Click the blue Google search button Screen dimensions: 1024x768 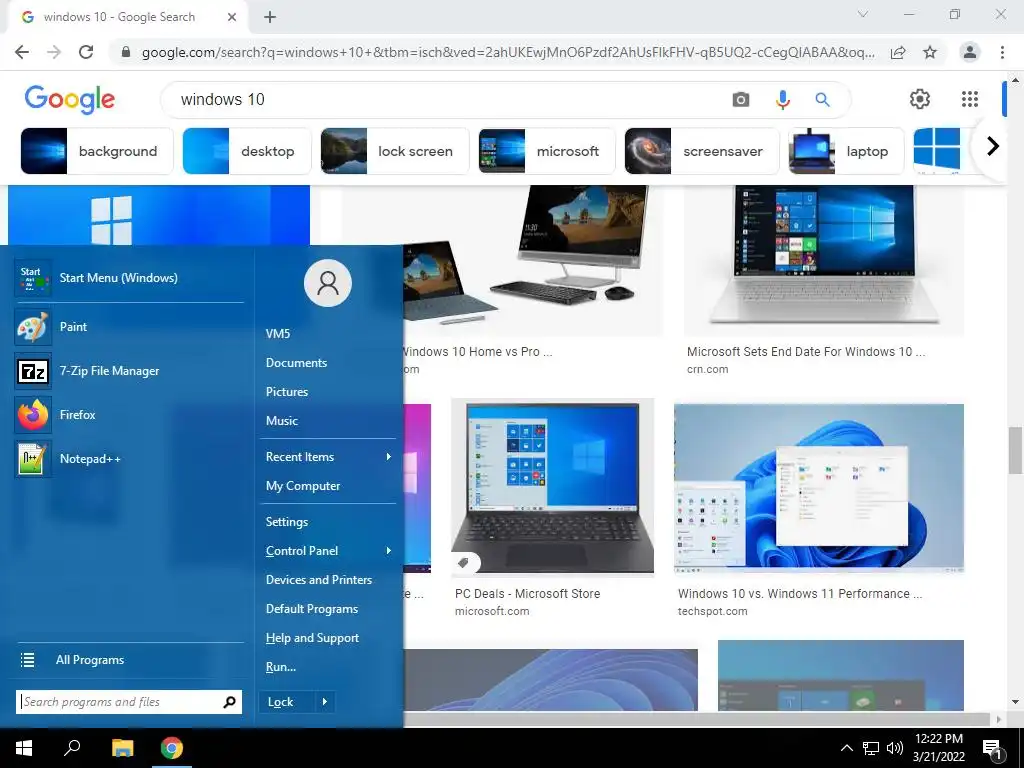822,99
